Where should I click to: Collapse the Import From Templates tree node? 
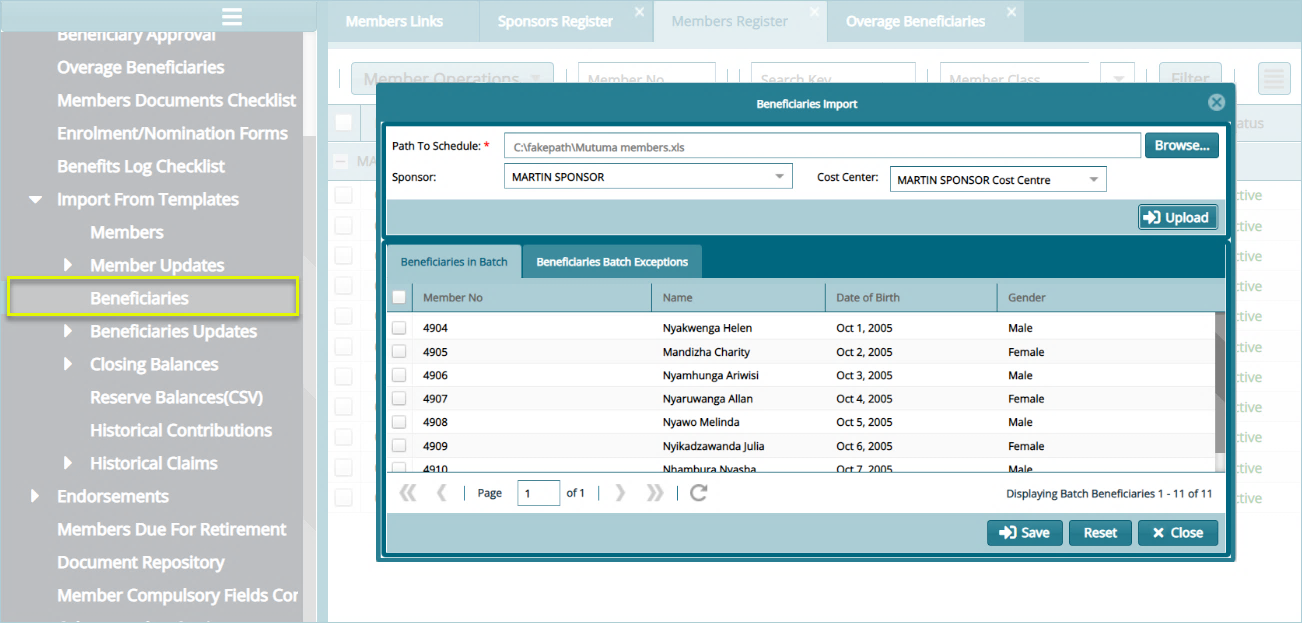[x=36, y=200]
